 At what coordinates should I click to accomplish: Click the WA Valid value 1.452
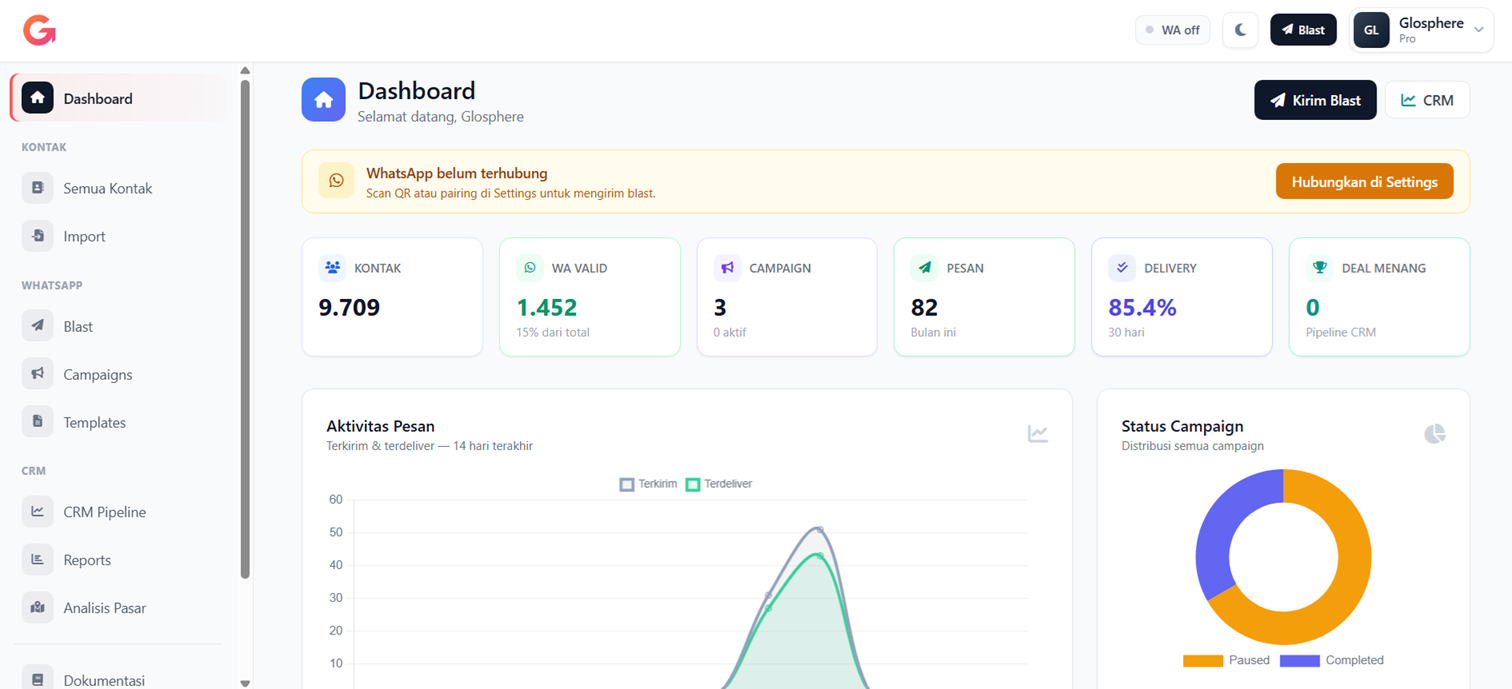tap(546, 308)
